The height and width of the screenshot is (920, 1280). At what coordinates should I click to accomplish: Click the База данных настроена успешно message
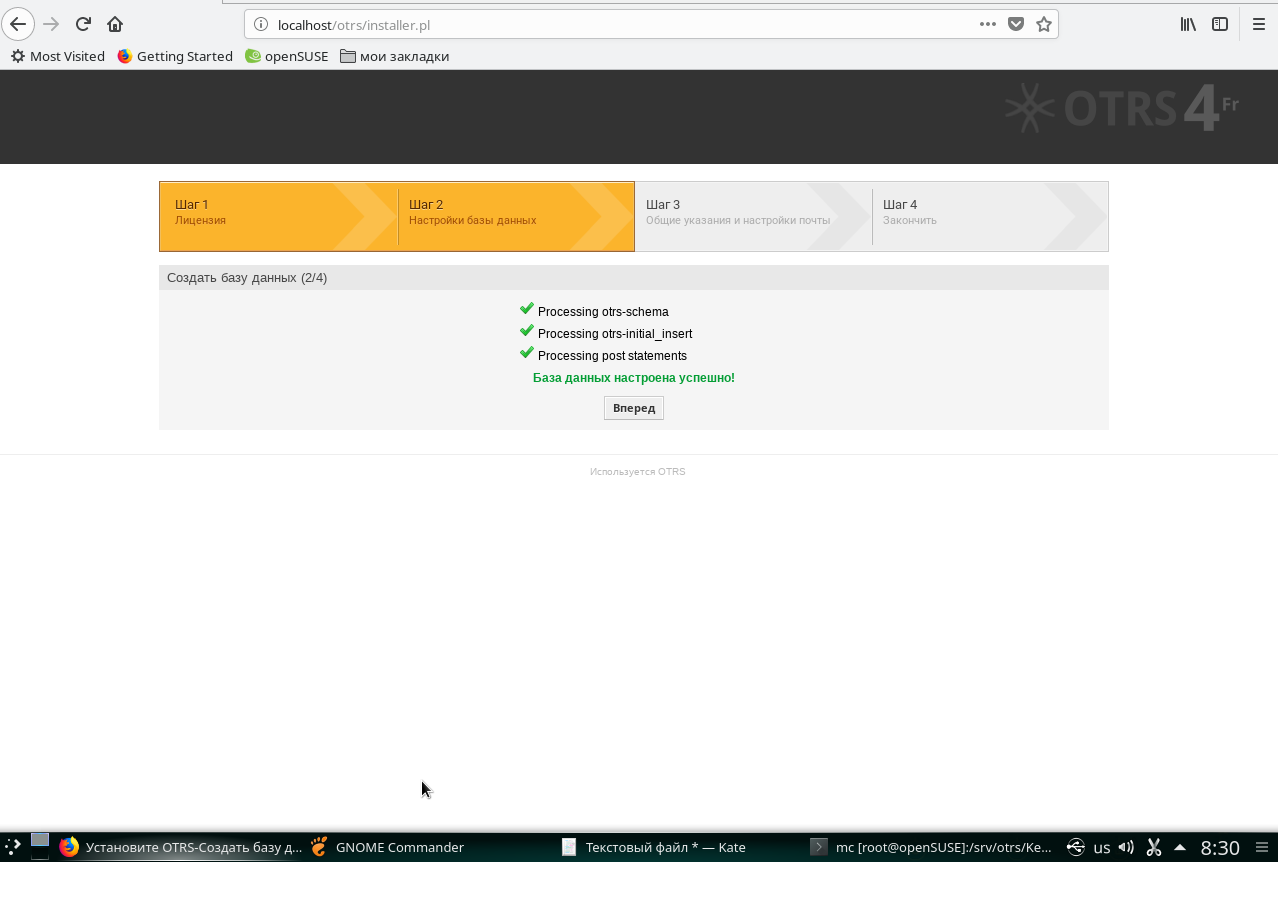[x=634, y=378]
